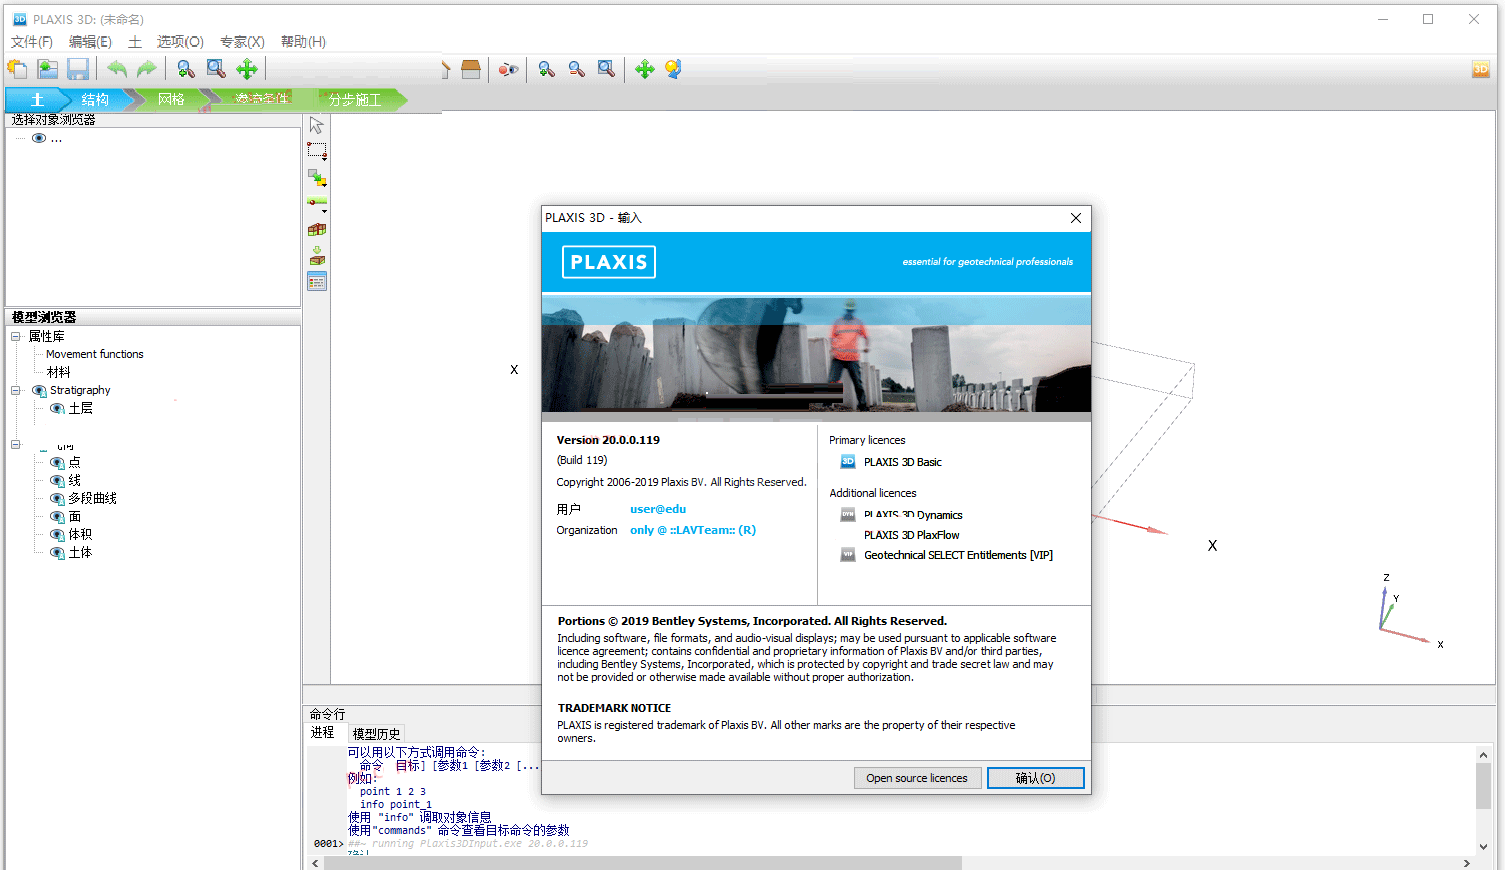1505x870 pixels.
Task: Select the create borehole tool
Action: pos(317,203)
